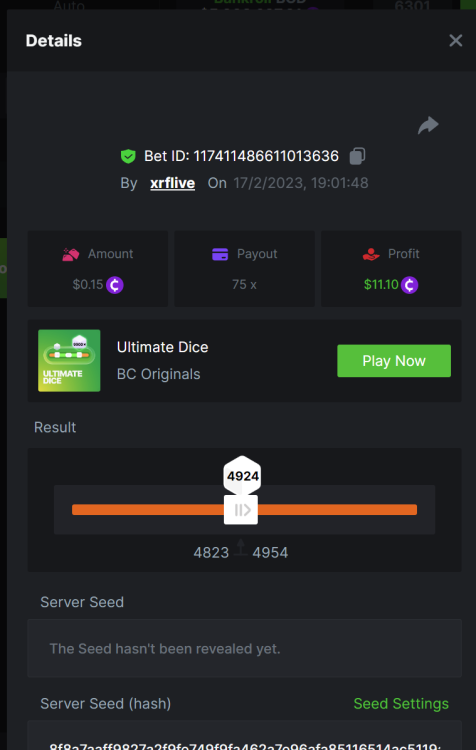Open Seed Settings link
This screenshot has height=750, width=476.
coord(401,704)
